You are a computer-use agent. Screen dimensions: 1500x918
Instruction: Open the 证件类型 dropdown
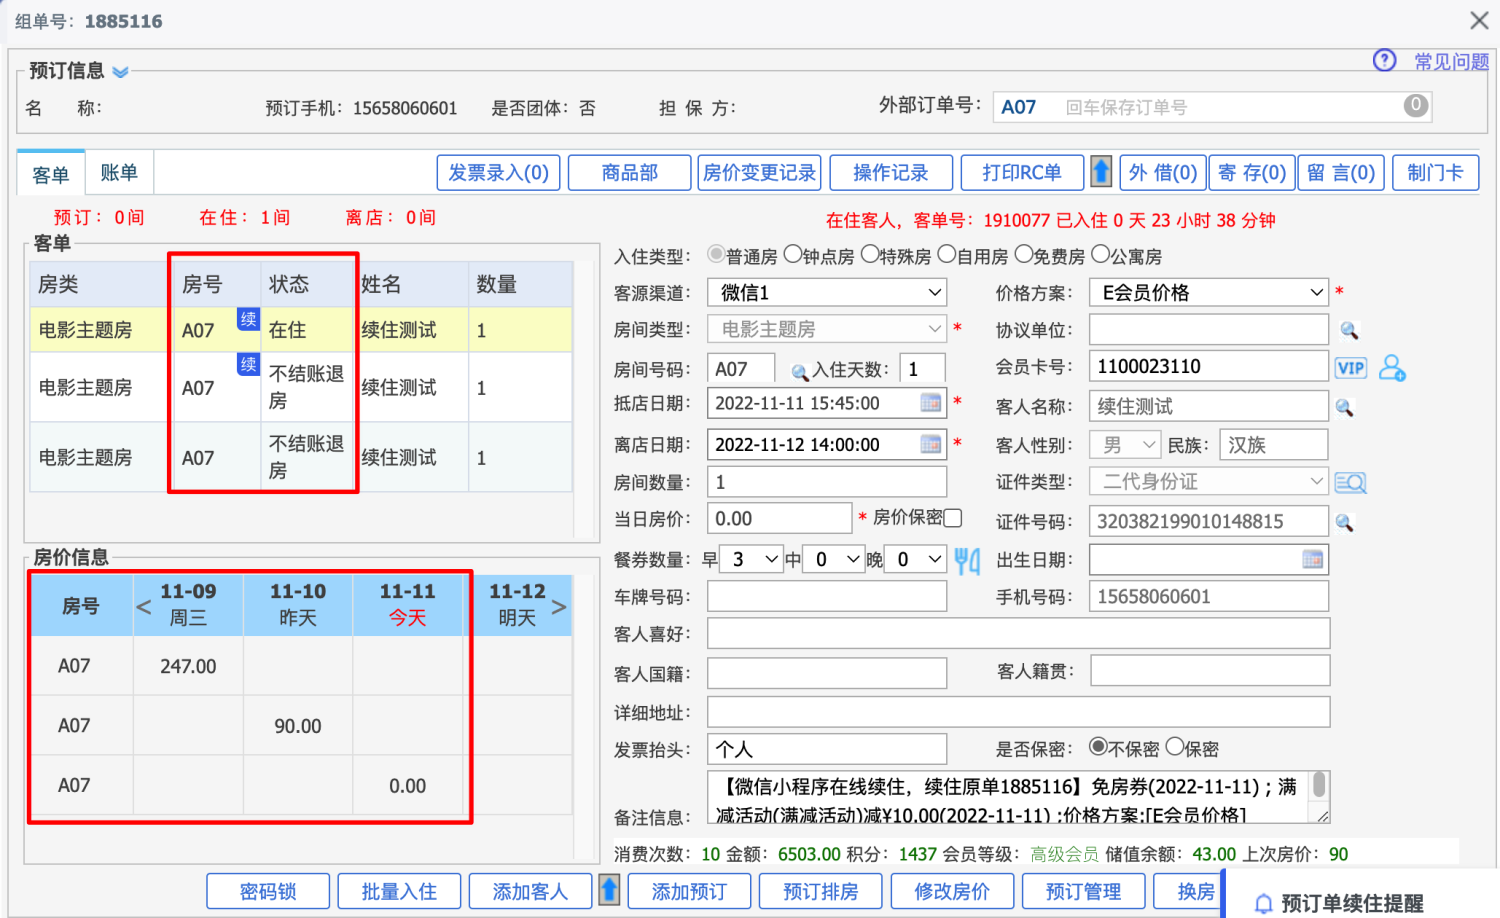tap(1209, 482)
